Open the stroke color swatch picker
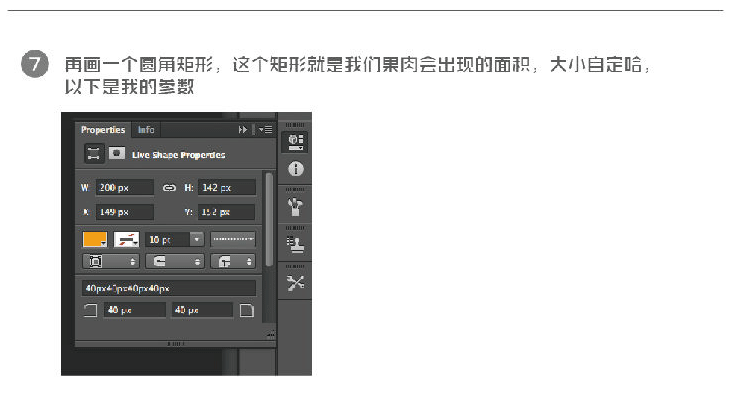 (x=126, y=240)
